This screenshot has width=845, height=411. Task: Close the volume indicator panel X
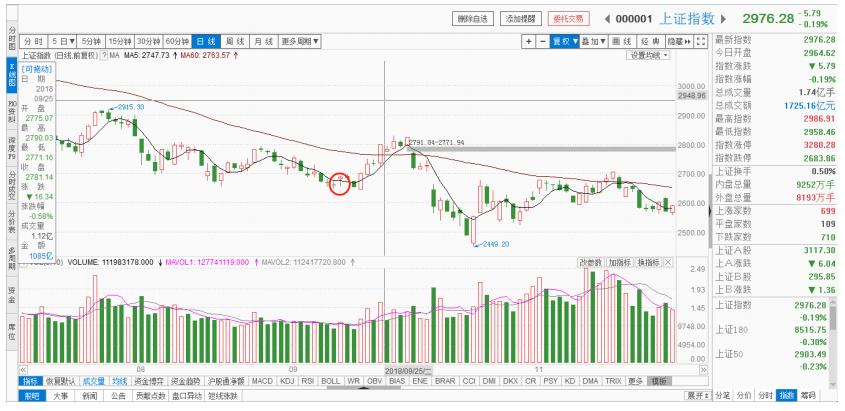point(668,262)
